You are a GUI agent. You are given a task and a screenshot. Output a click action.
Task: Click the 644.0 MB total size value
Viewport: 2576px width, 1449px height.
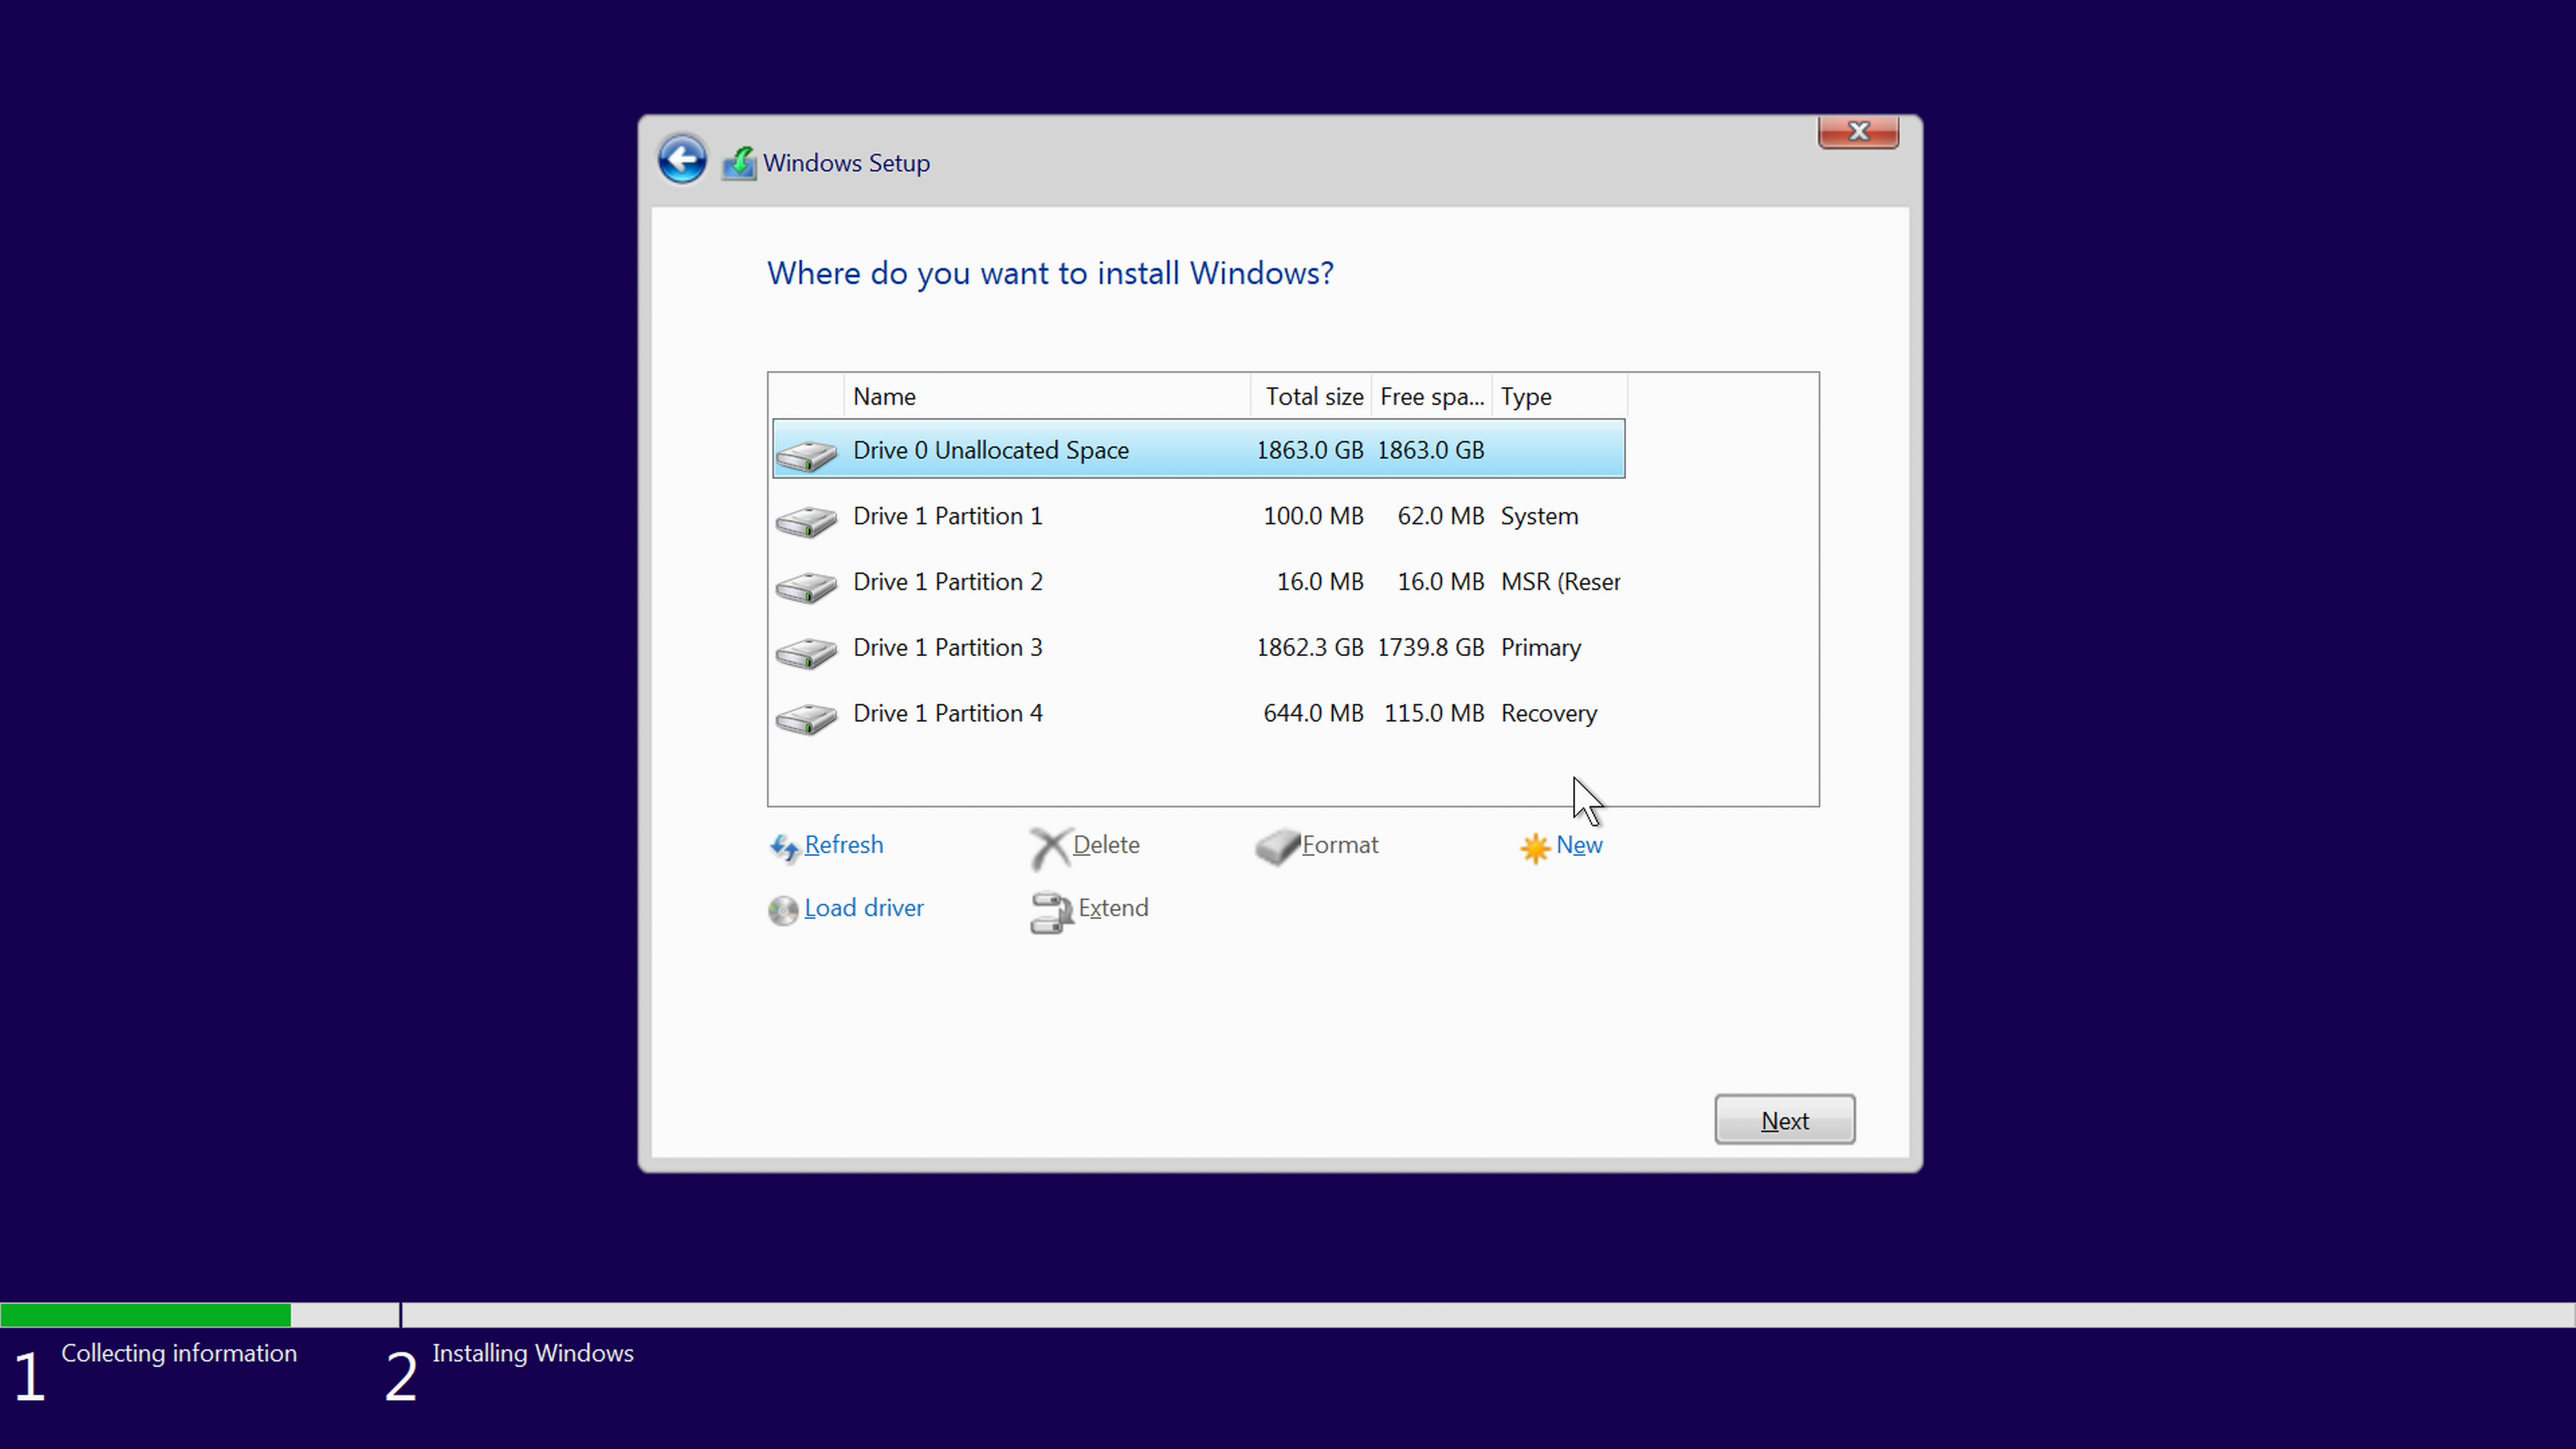[1313, 713]
